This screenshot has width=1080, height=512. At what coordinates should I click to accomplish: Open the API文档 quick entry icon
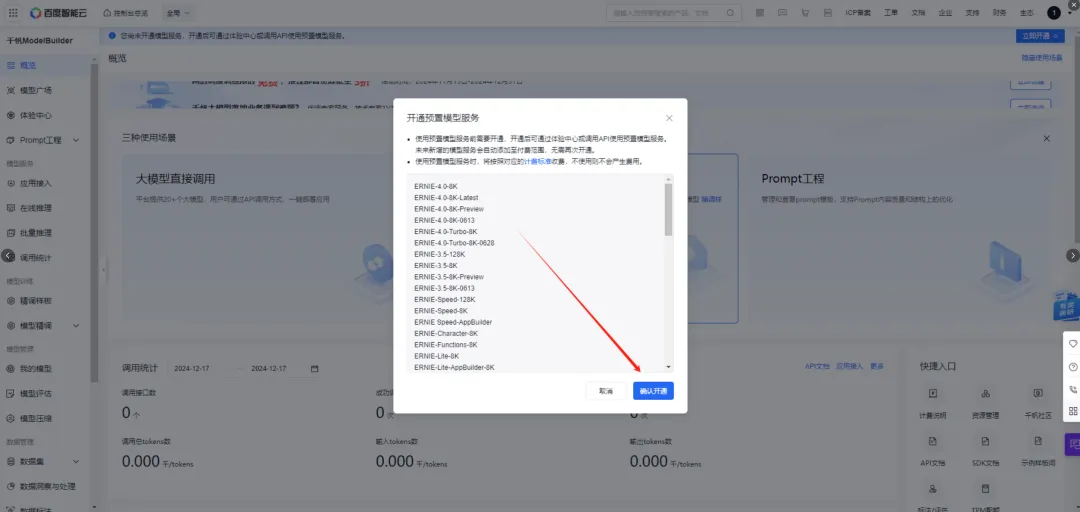click(x=933, y=441)
